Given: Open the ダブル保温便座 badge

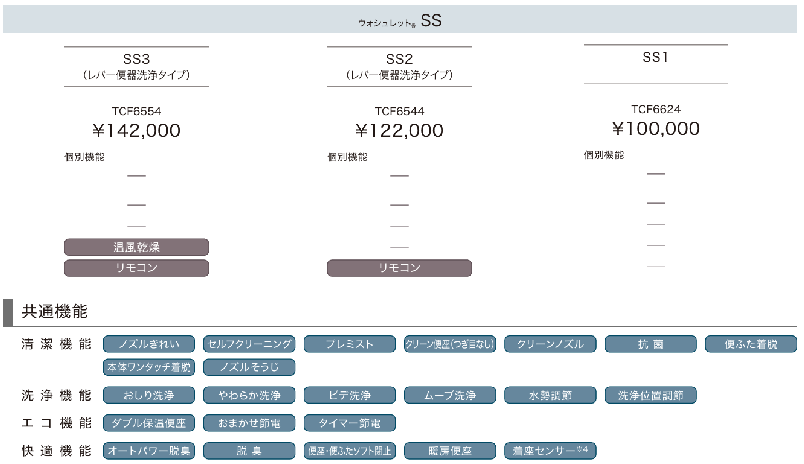Looking at the screenshot, I should pyautogui.click(x=149, y=423).
